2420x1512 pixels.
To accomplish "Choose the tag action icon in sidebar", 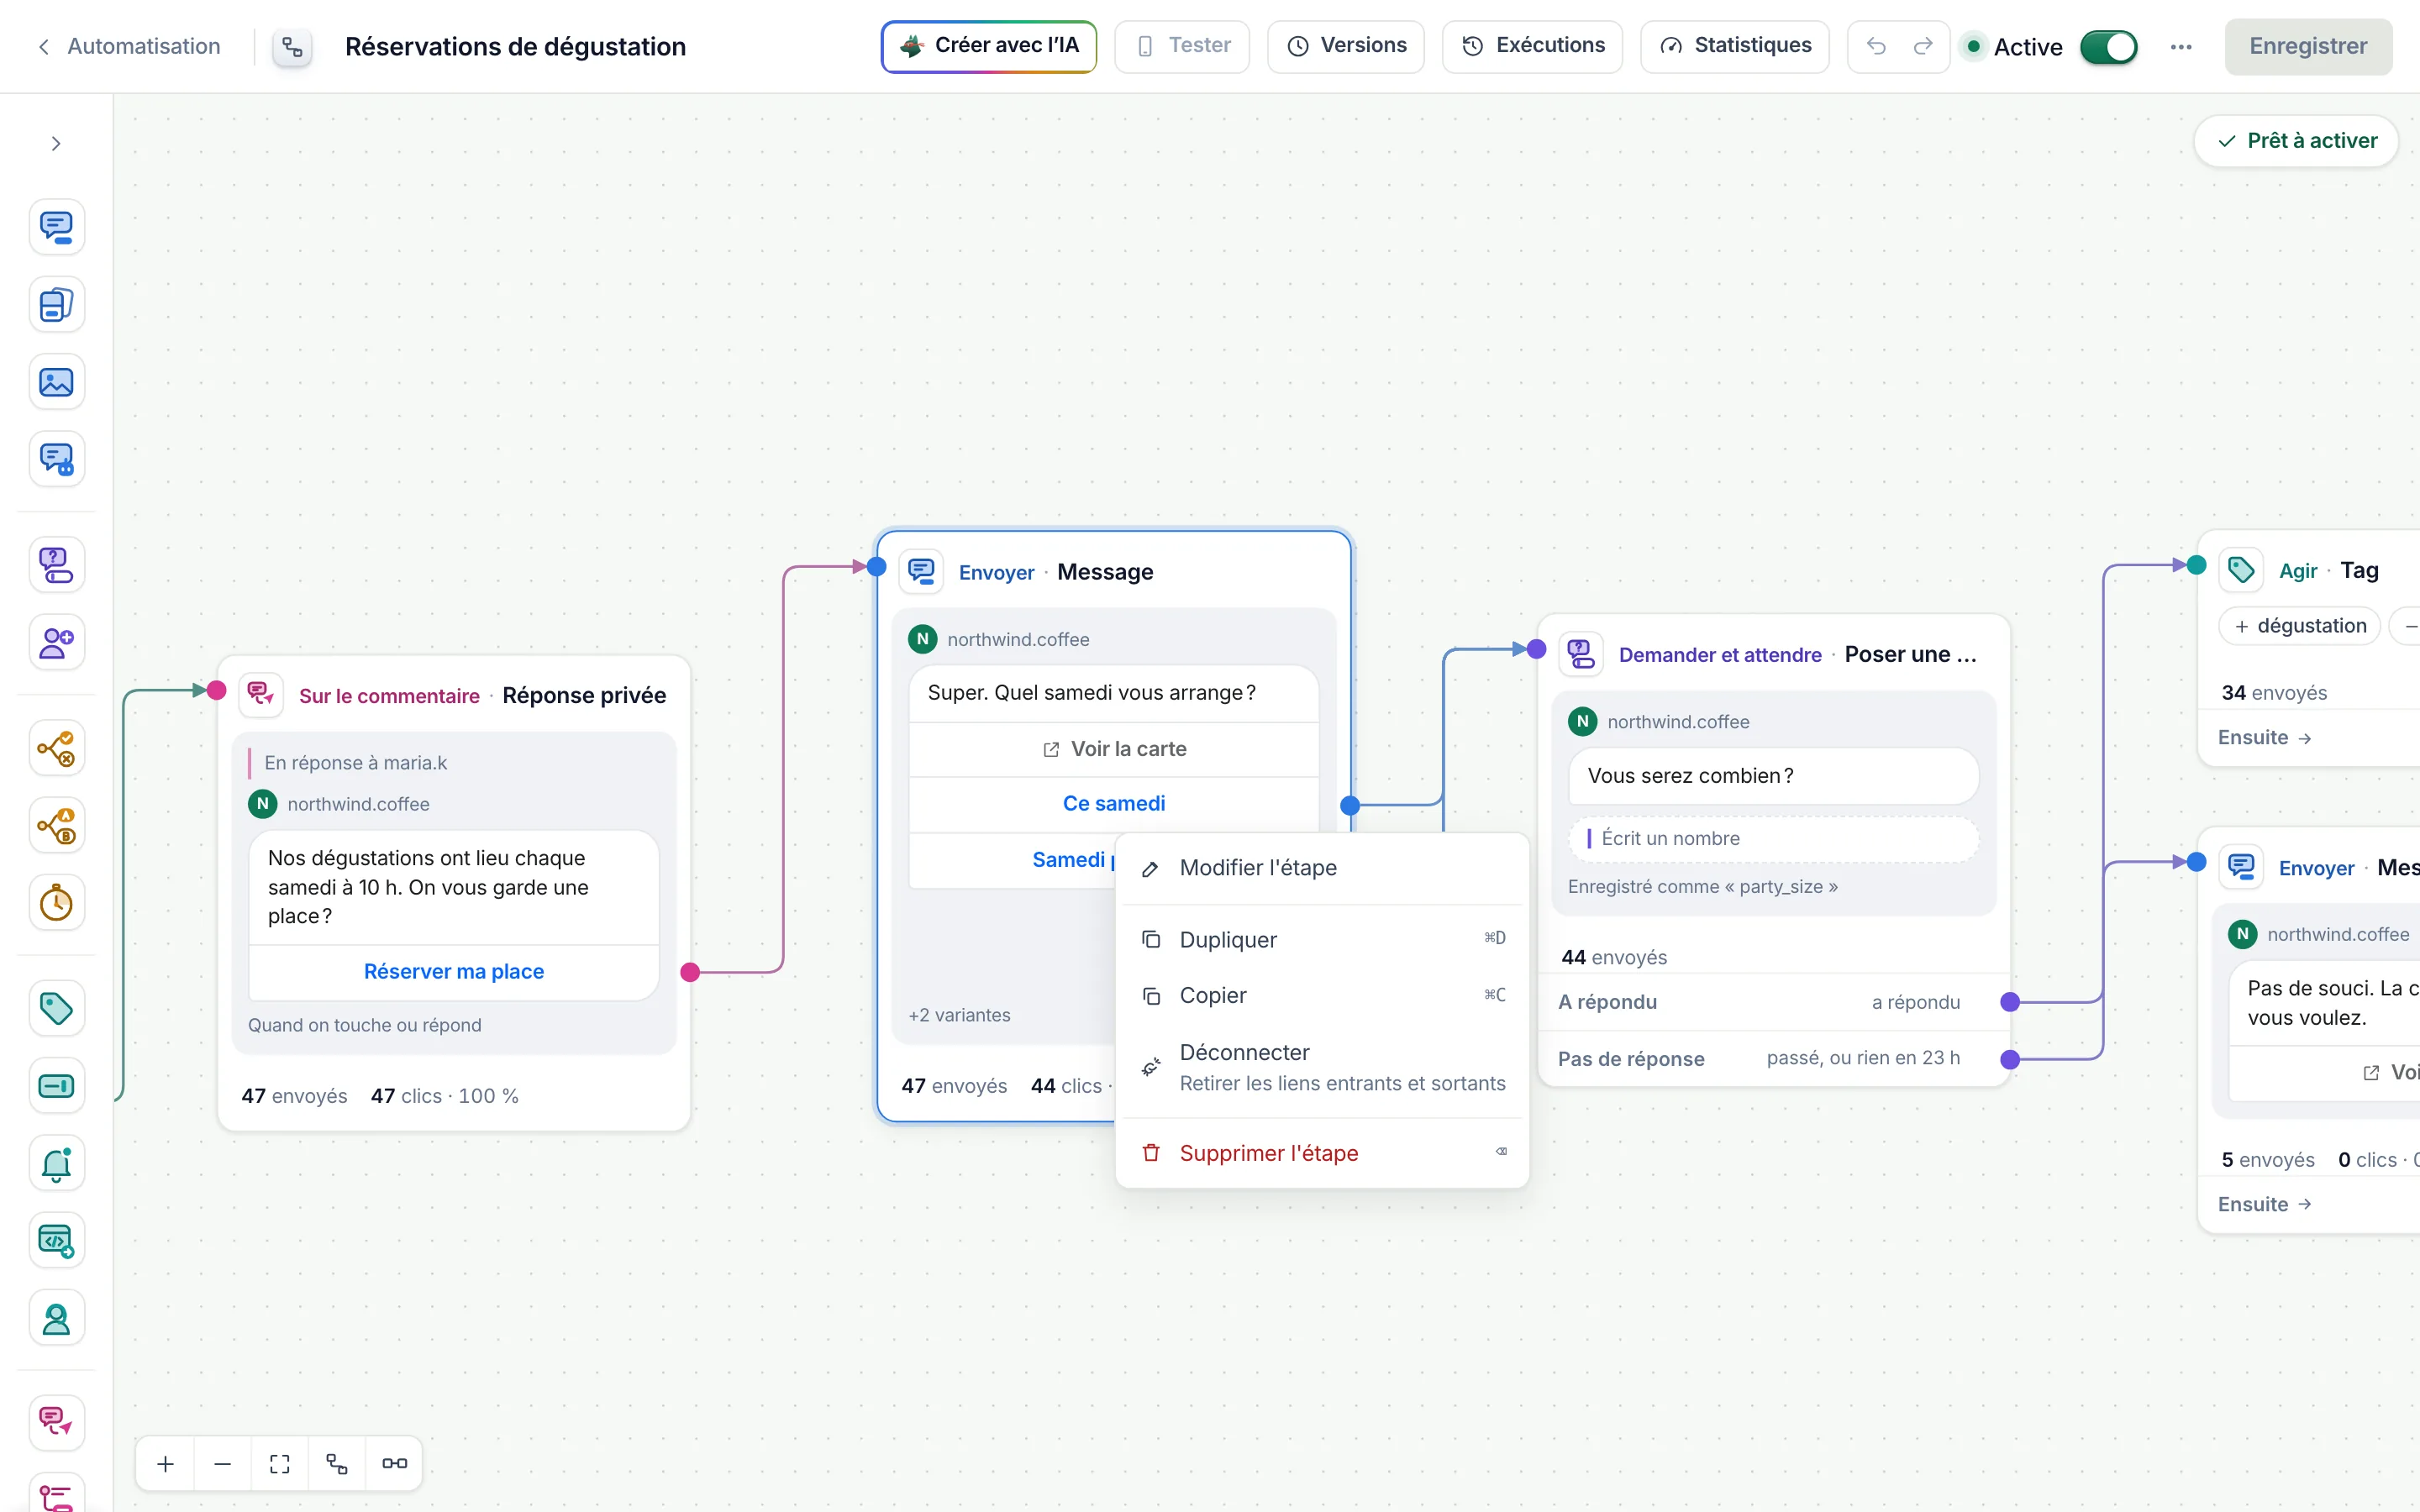I will pyautogui.click(x=56, y=1008).
